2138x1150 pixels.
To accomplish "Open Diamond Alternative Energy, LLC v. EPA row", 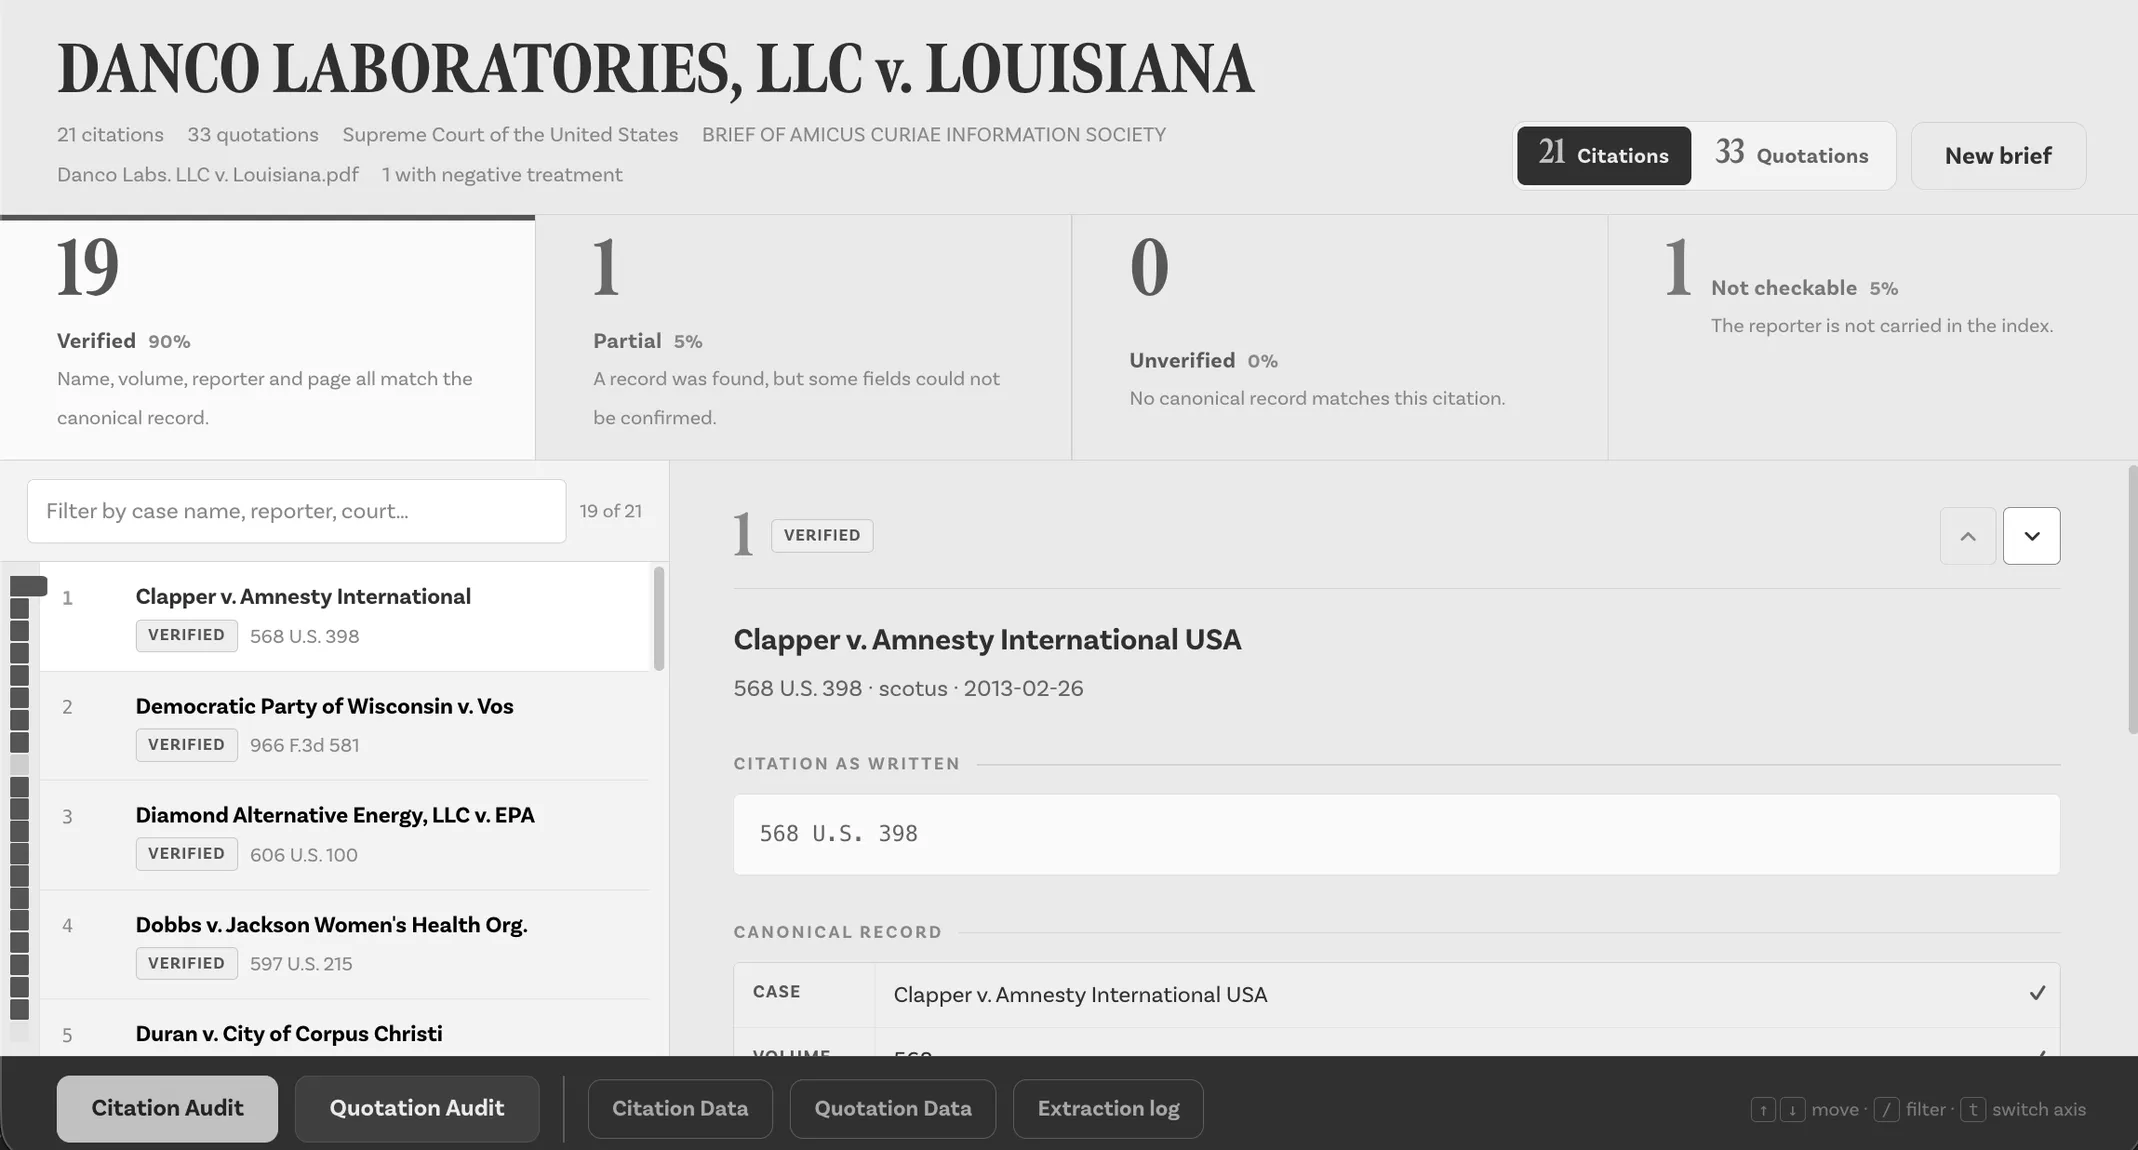I will tap(345, 835).
